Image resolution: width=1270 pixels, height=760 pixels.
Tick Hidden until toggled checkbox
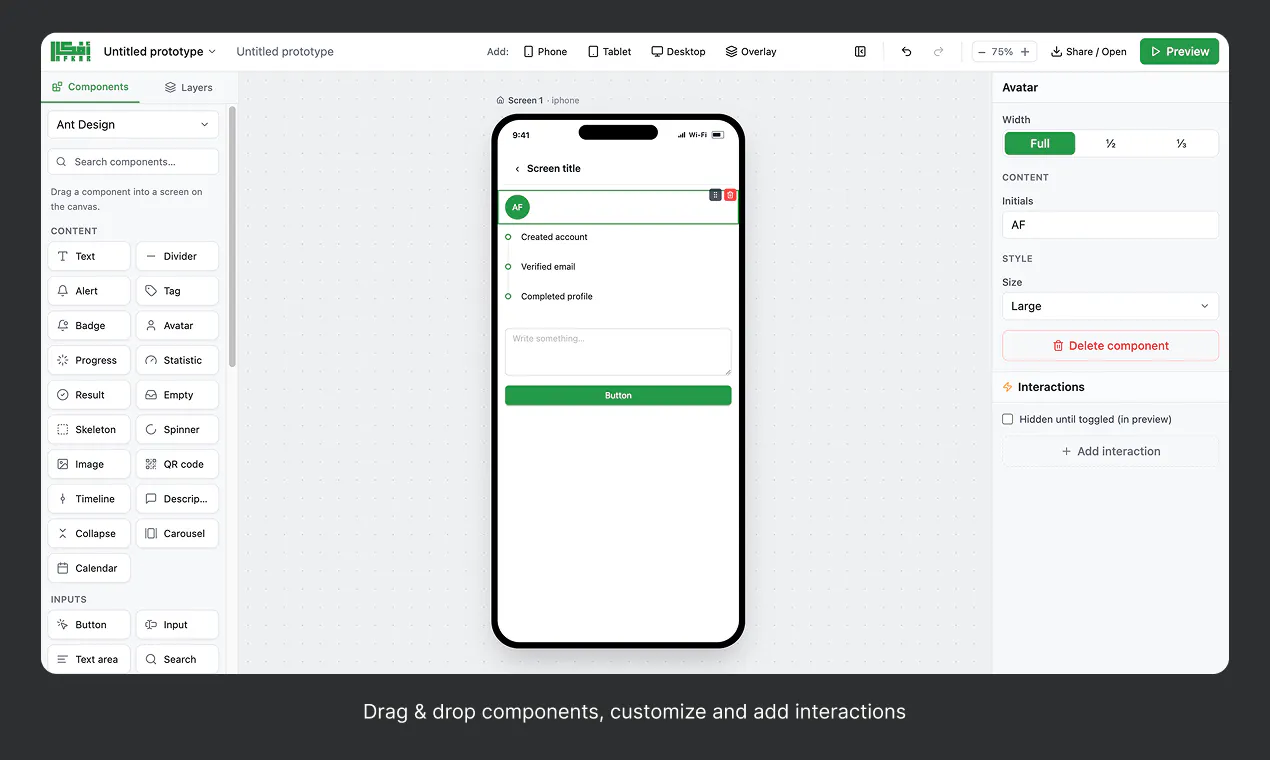1008,419
